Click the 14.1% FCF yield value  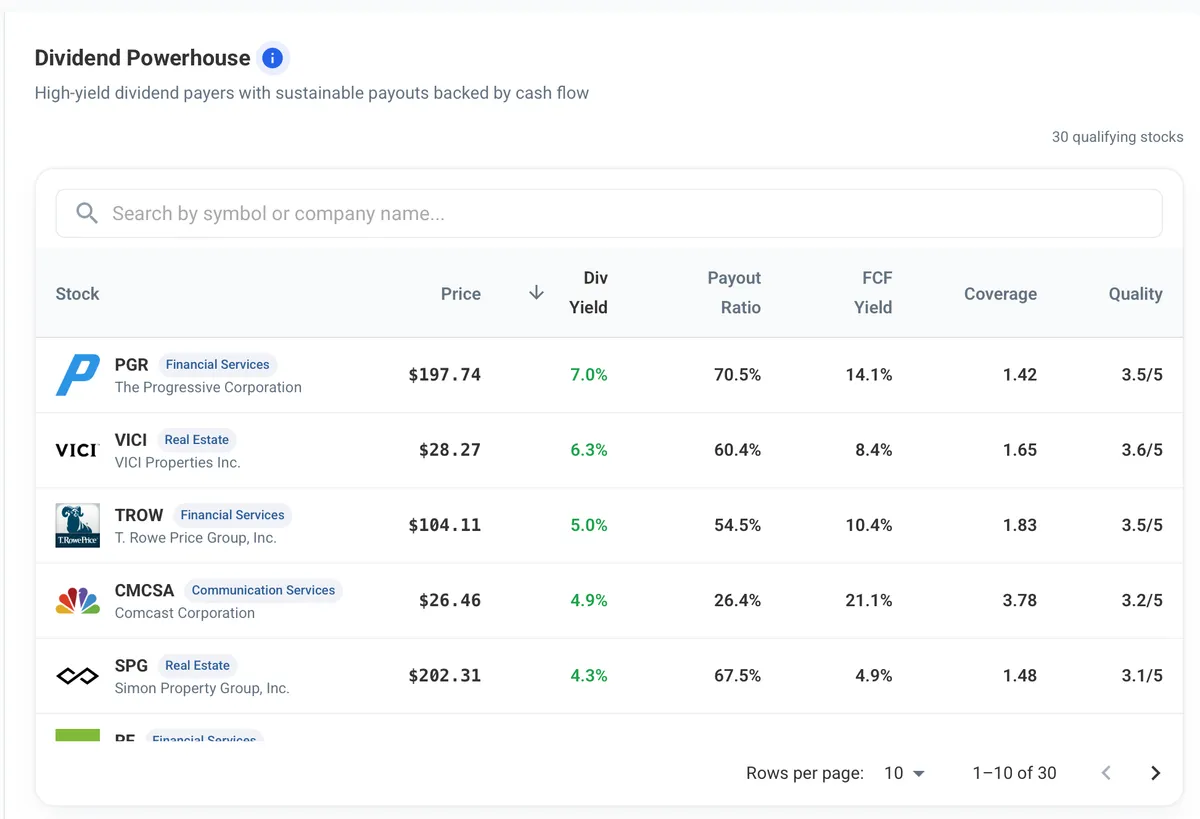click(869, 375)
